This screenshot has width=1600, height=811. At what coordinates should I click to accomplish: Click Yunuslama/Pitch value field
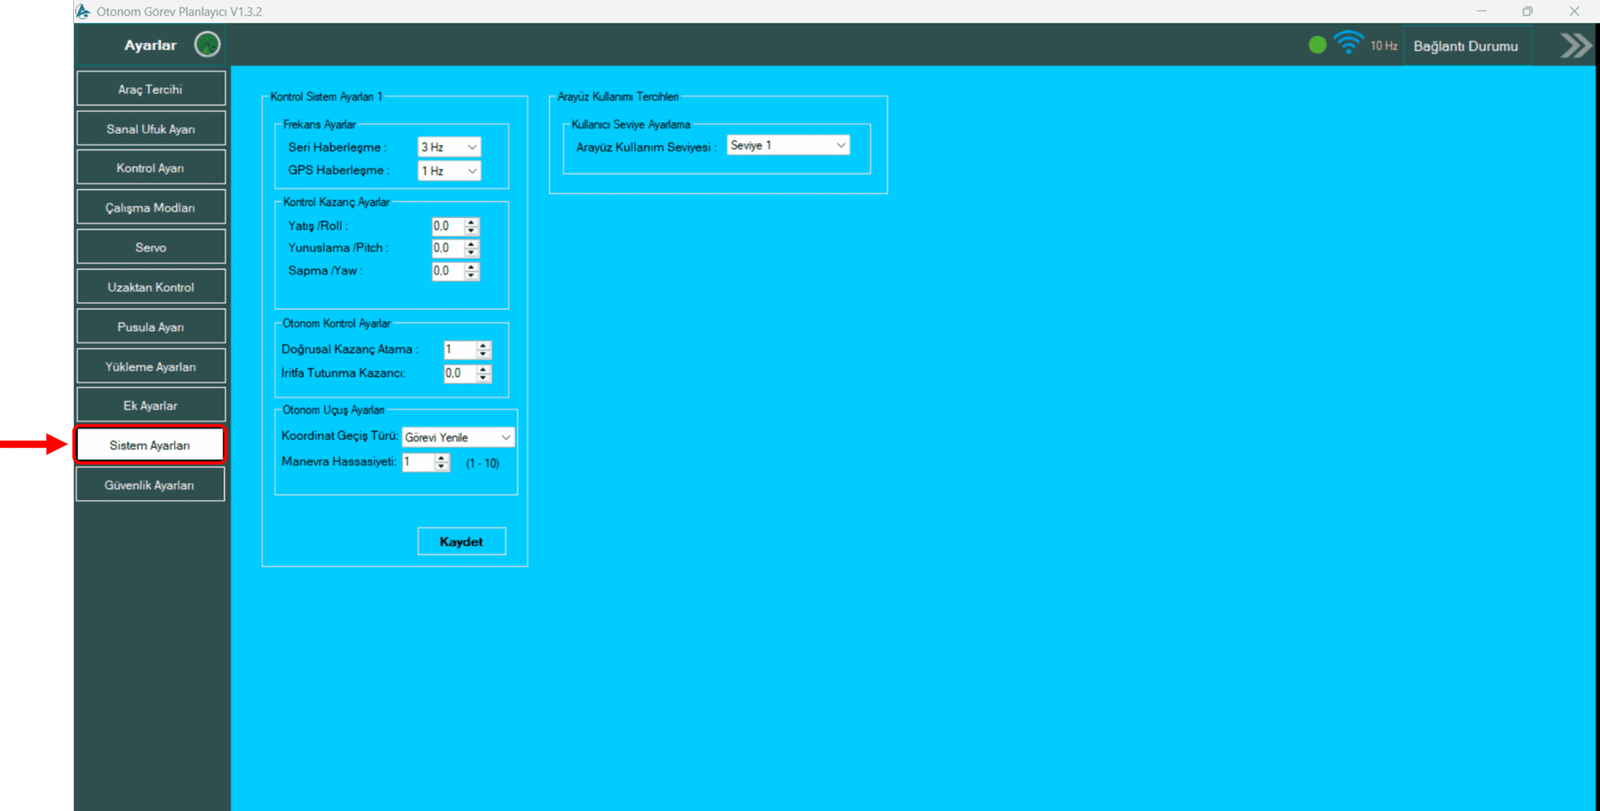tap(447, 248)
